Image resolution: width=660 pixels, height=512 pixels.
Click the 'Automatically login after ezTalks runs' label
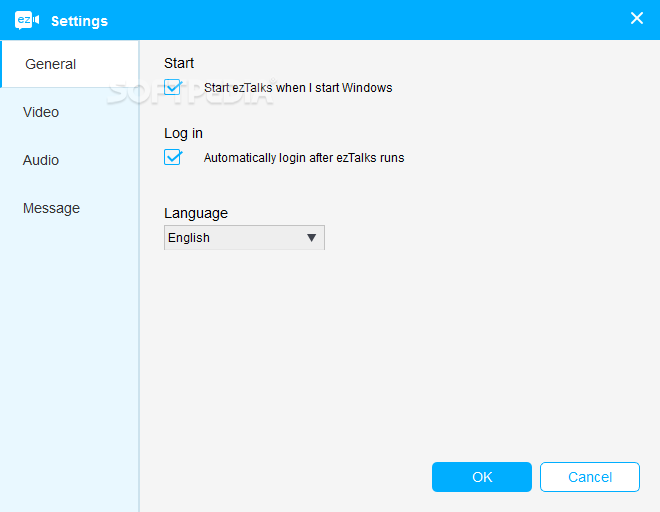click(x=304, y=157)
